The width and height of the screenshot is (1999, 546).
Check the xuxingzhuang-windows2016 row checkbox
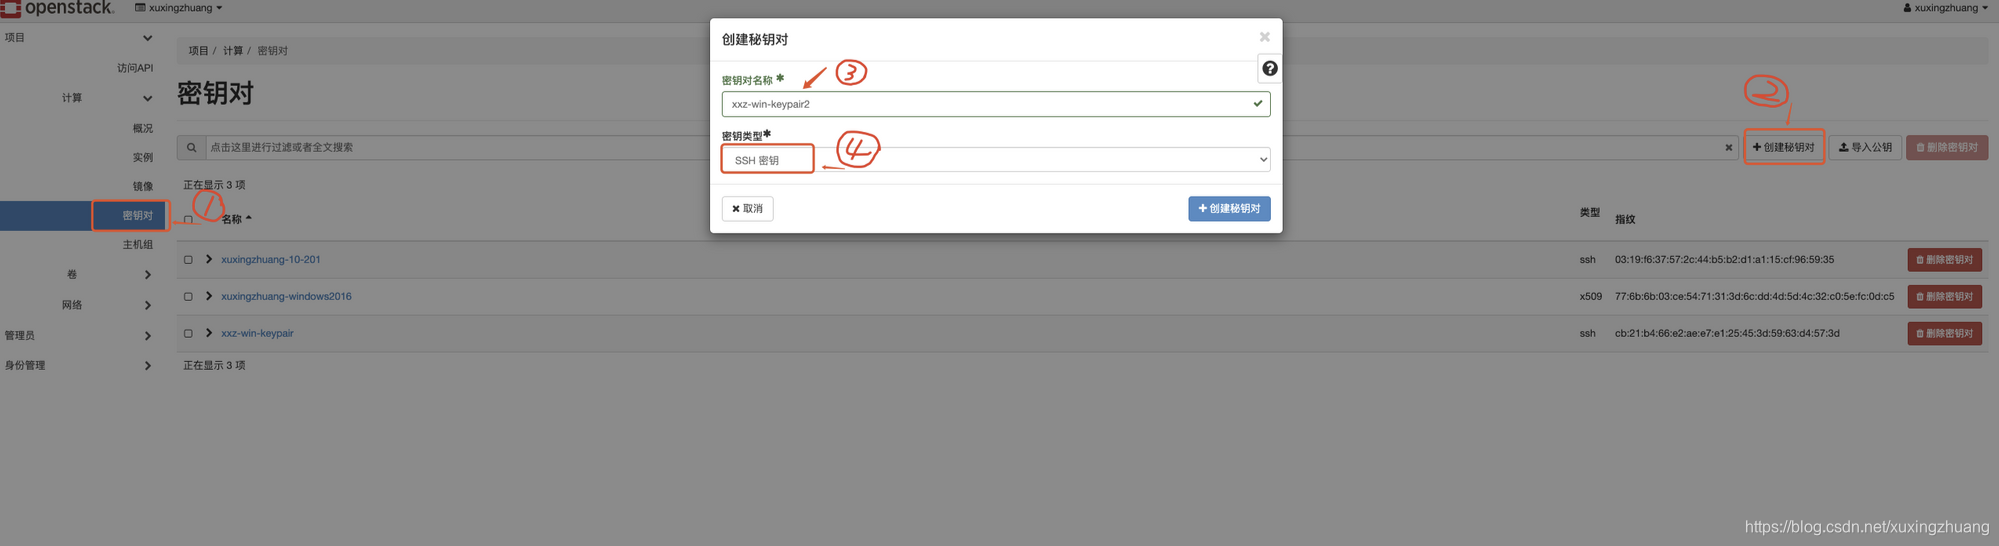point(188,296)
